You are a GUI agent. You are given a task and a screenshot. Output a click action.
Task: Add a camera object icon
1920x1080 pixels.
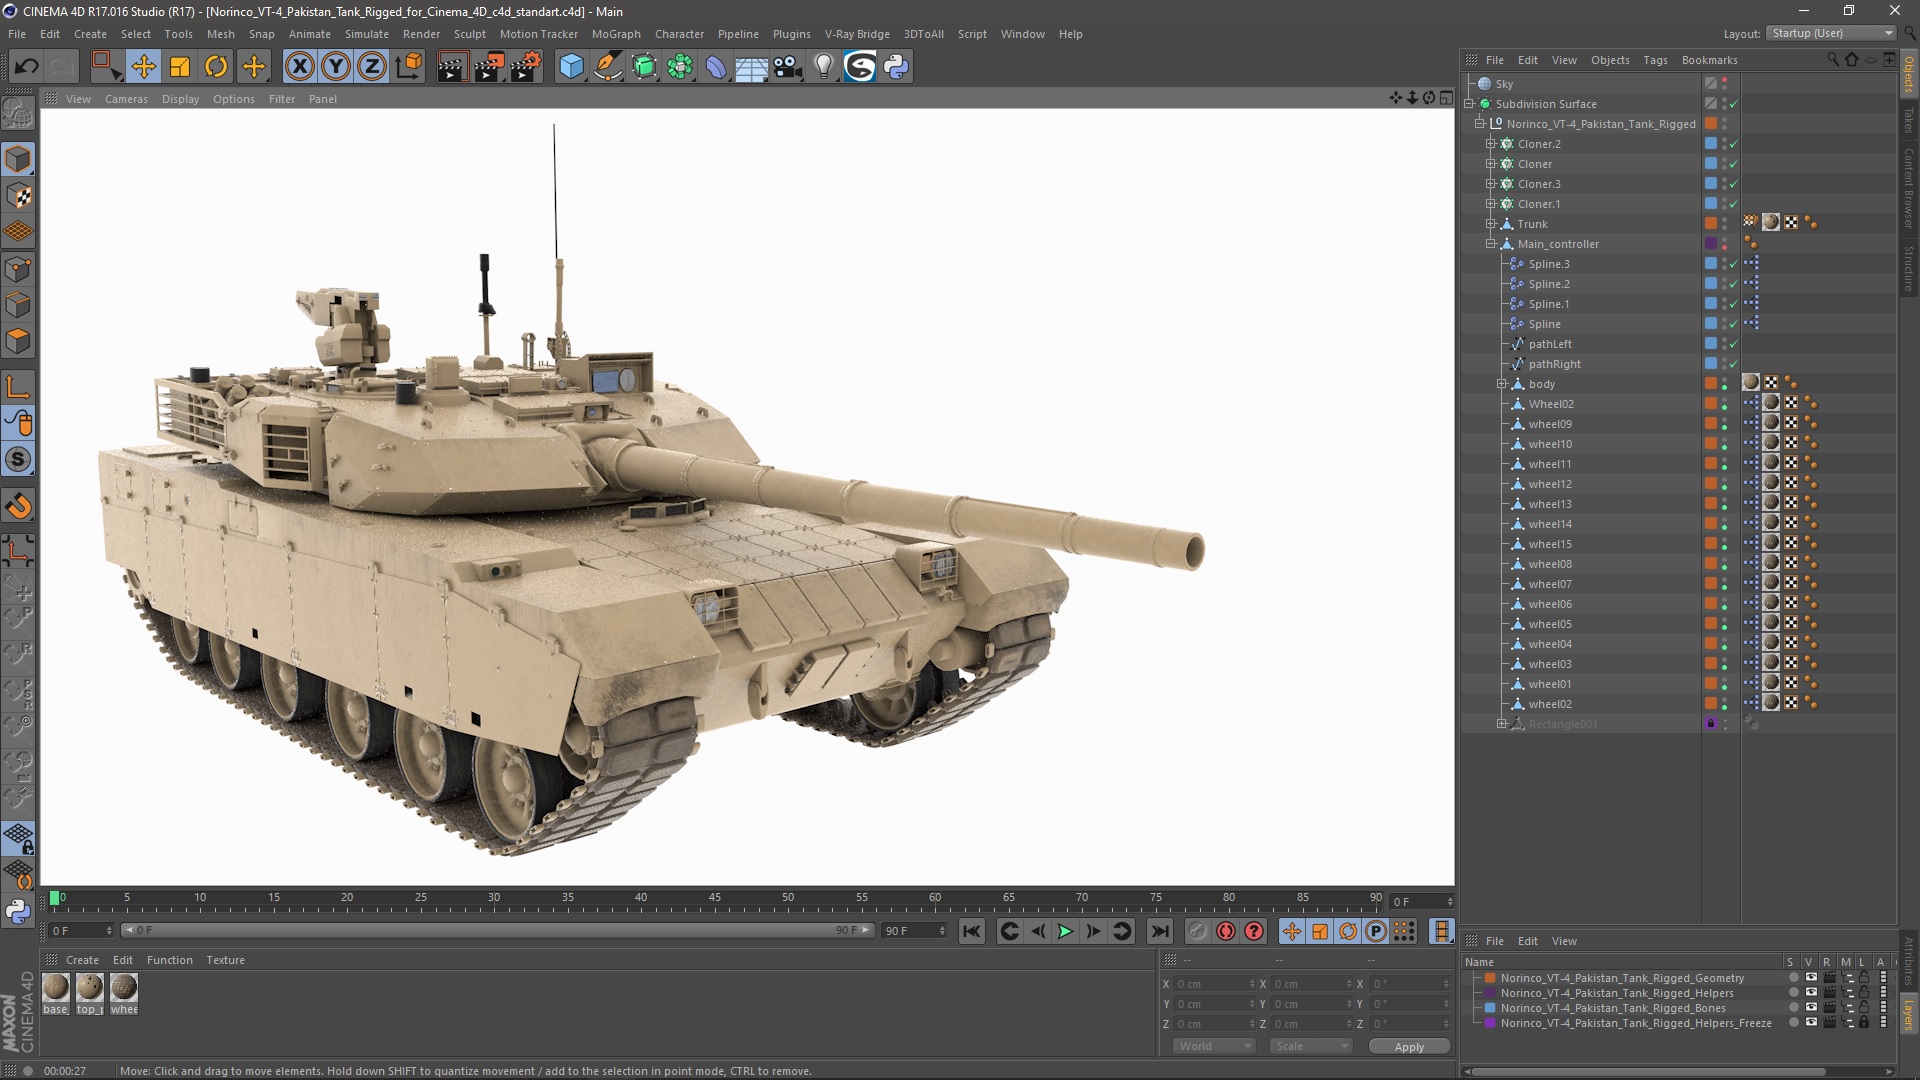788,67
